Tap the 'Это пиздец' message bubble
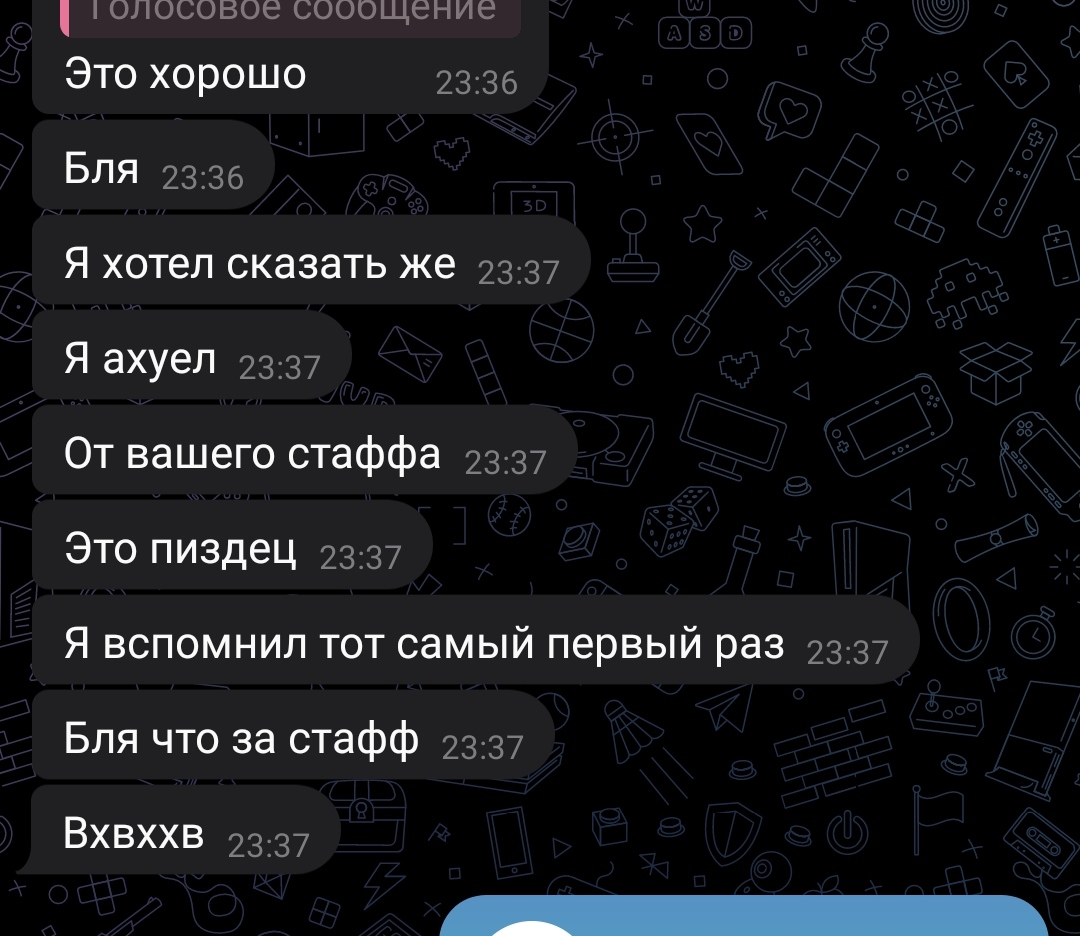Viewport: 1080px width, 936px height. 232,545
